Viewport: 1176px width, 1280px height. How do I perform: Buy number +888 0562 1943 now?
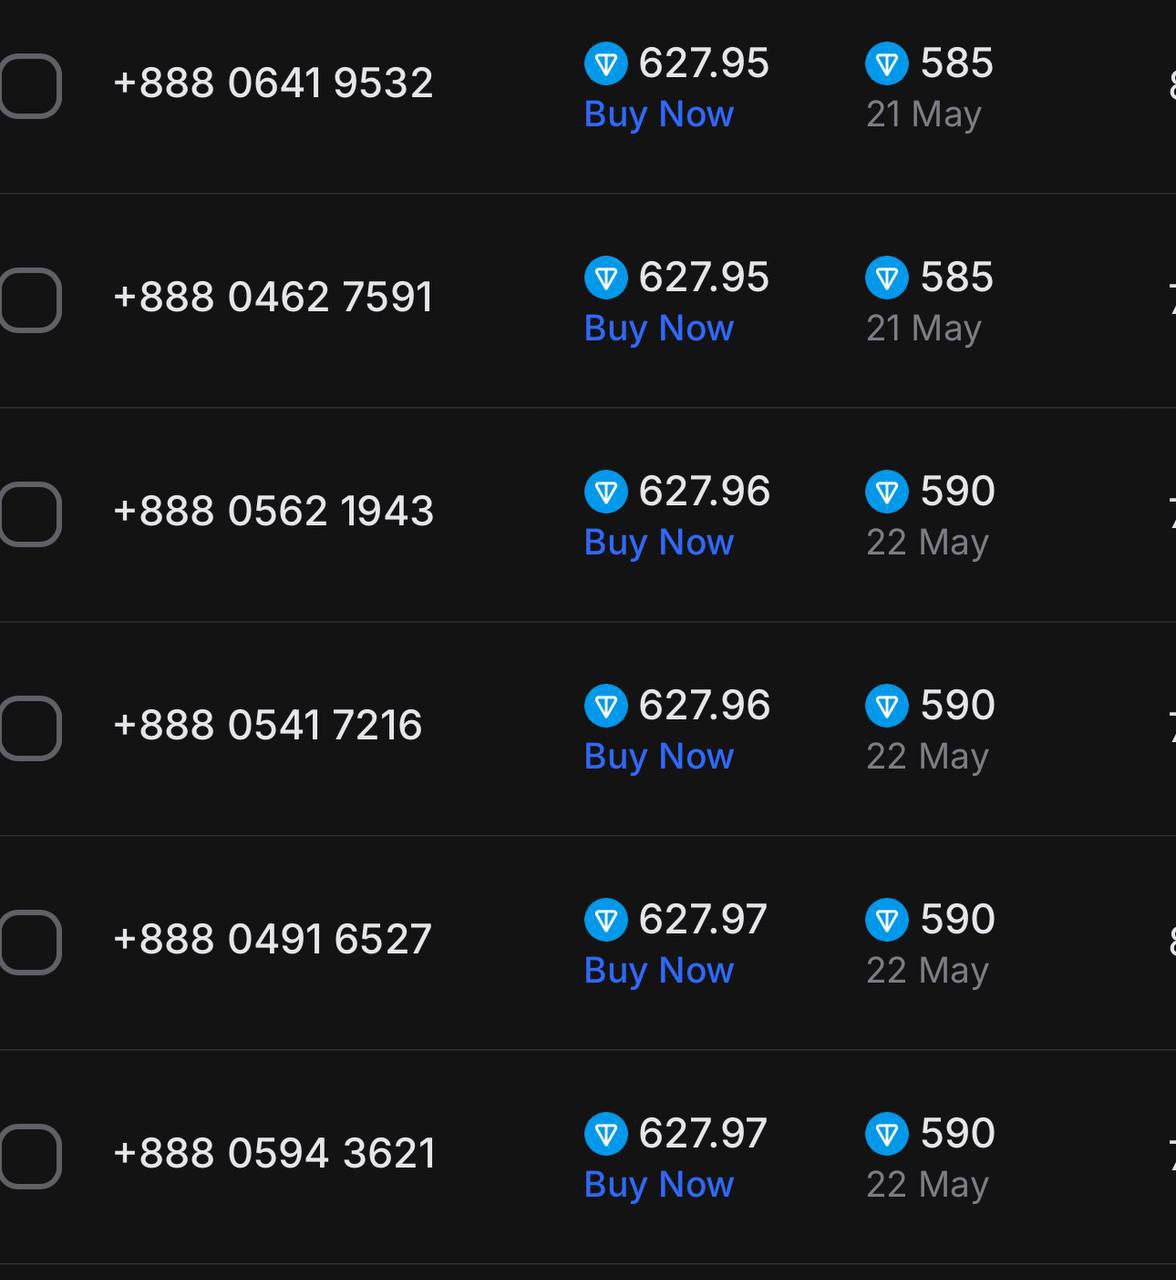(659, 542)
